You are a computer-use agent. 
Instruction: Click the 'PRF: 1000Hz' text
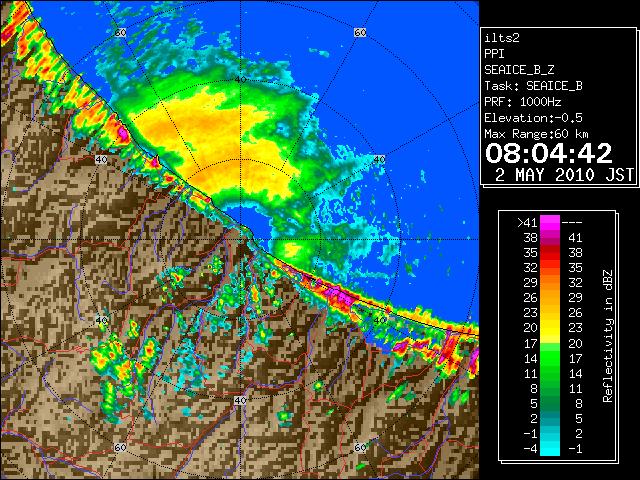coord(523,102)
